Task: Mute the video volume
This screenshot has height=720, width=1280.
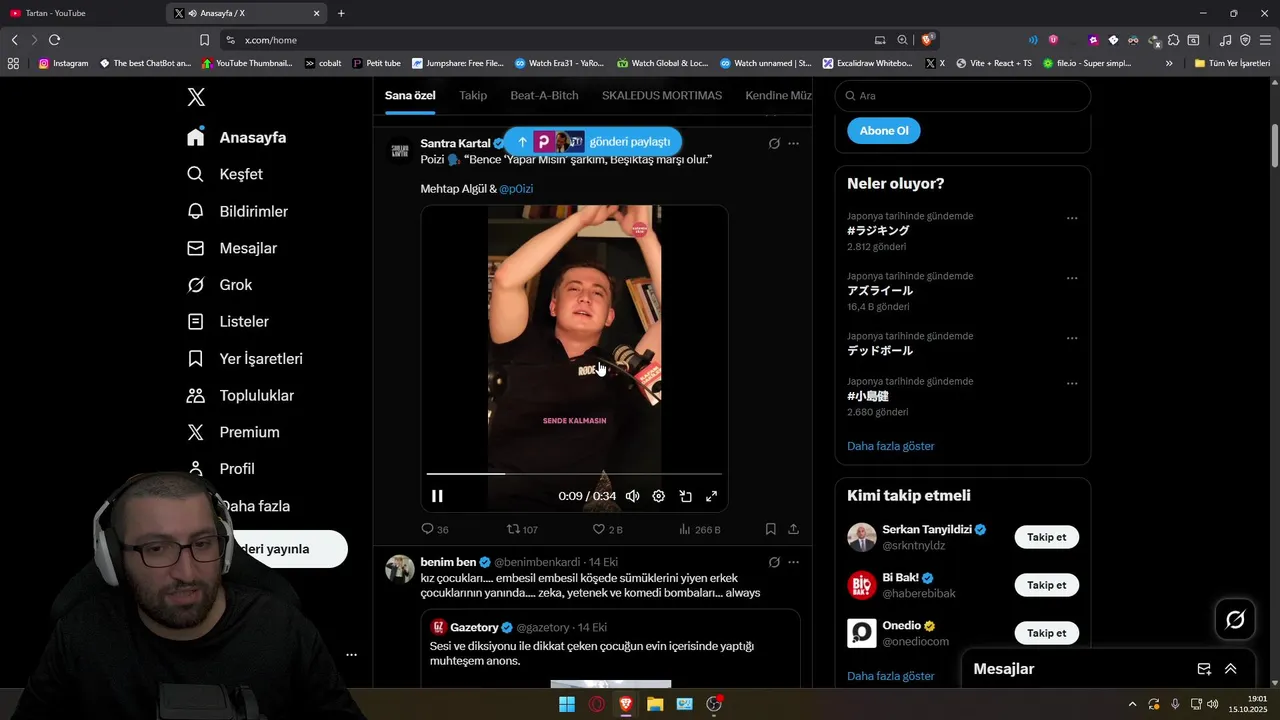Action: tap(632, 496)
